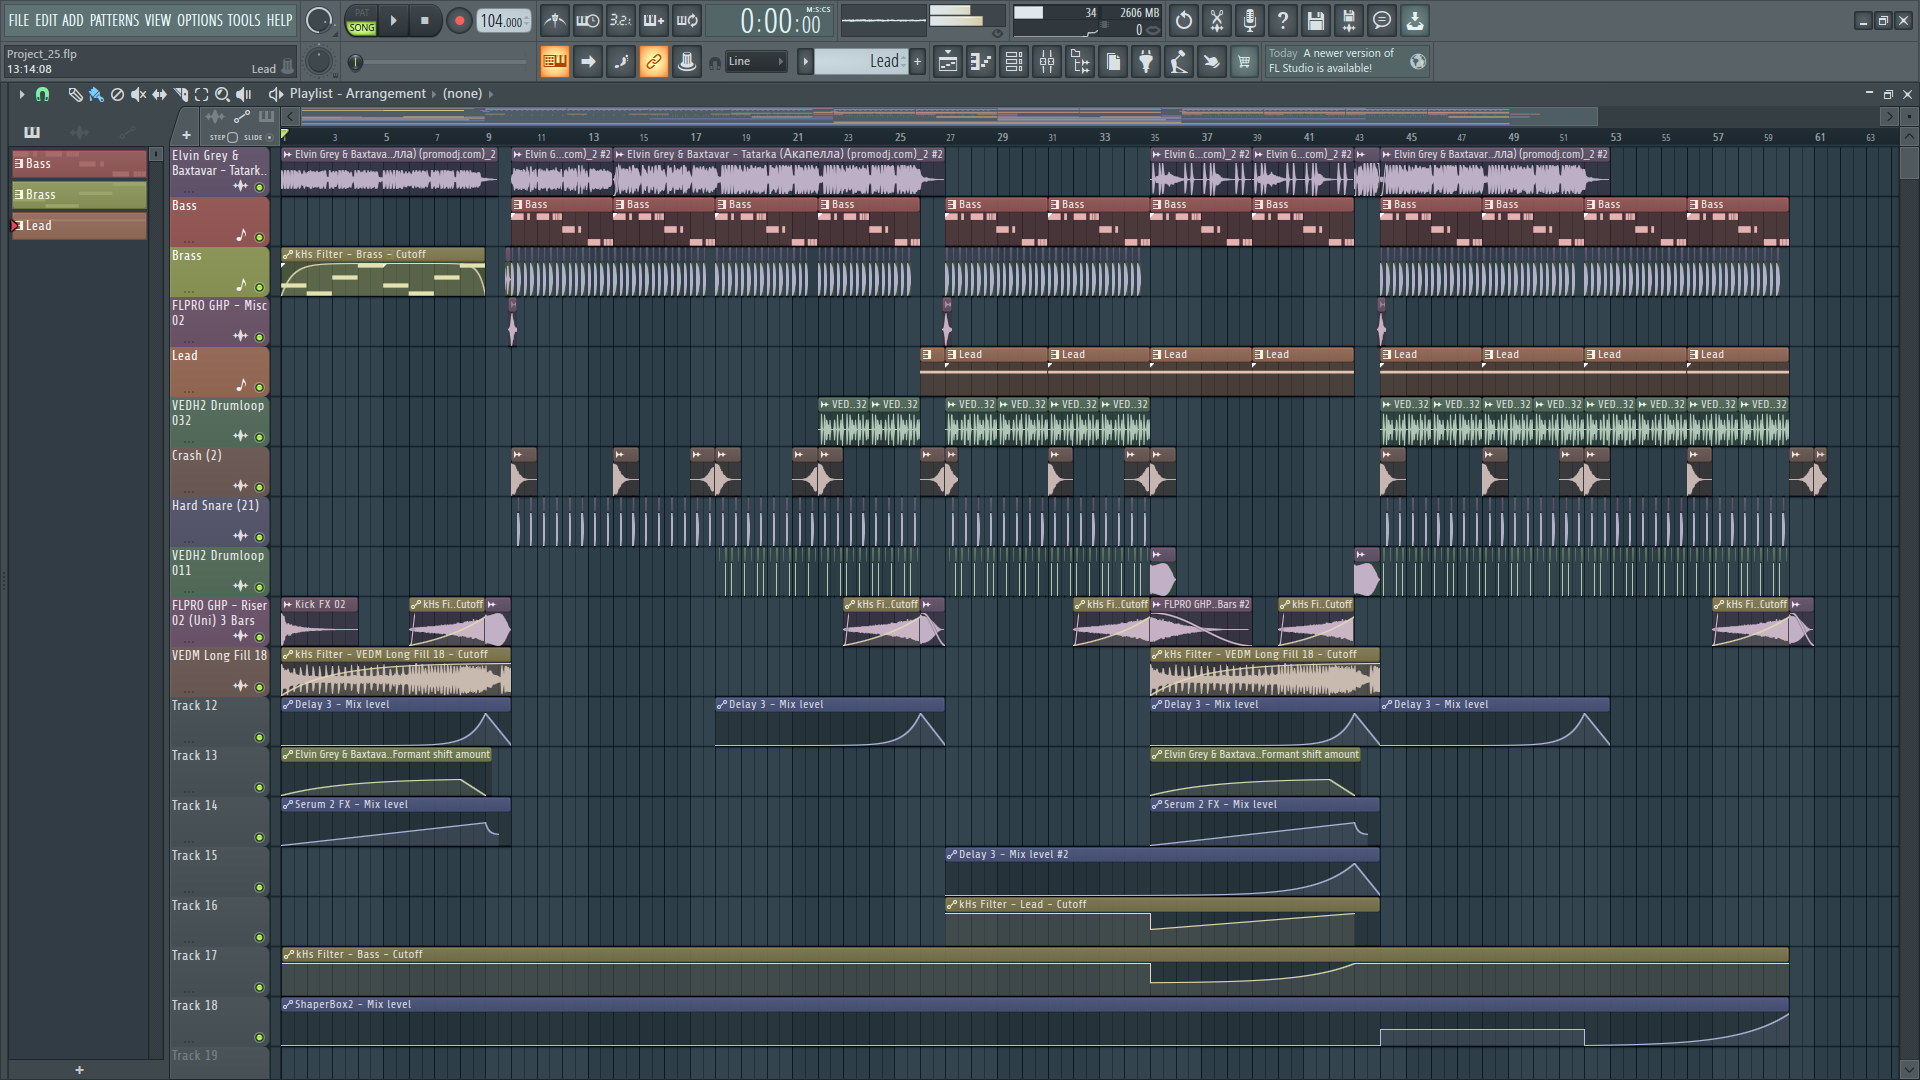The height and width of the screenshot is (1080, 1920).
Task: Open the PATTERNS menu
Action: pyautogui.click(x=114, y=20)
